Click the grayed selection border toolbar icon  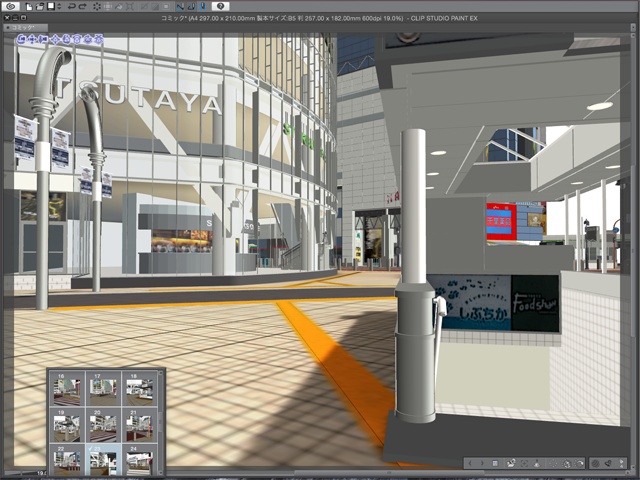[x=166, y=6]
